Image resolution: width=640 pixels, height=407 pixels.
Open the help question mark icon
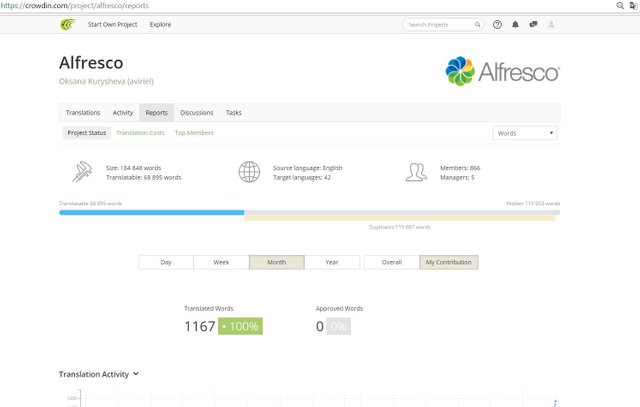click(x=497, y=24)
